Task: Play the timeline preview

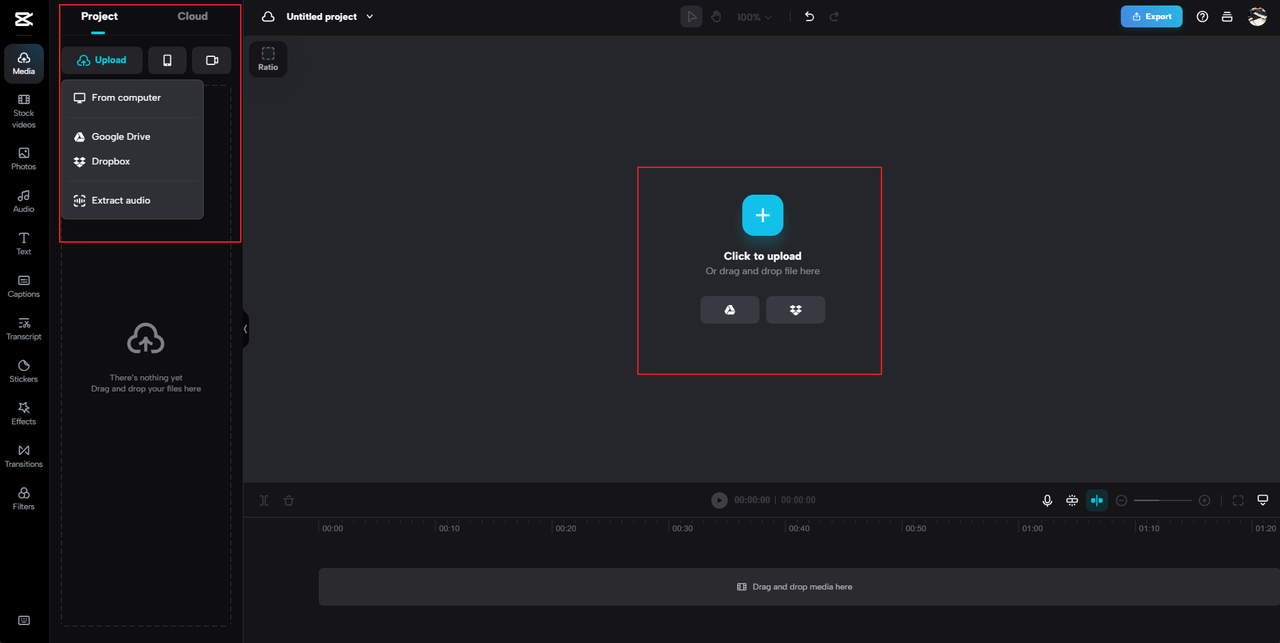Action: (719, 500)
